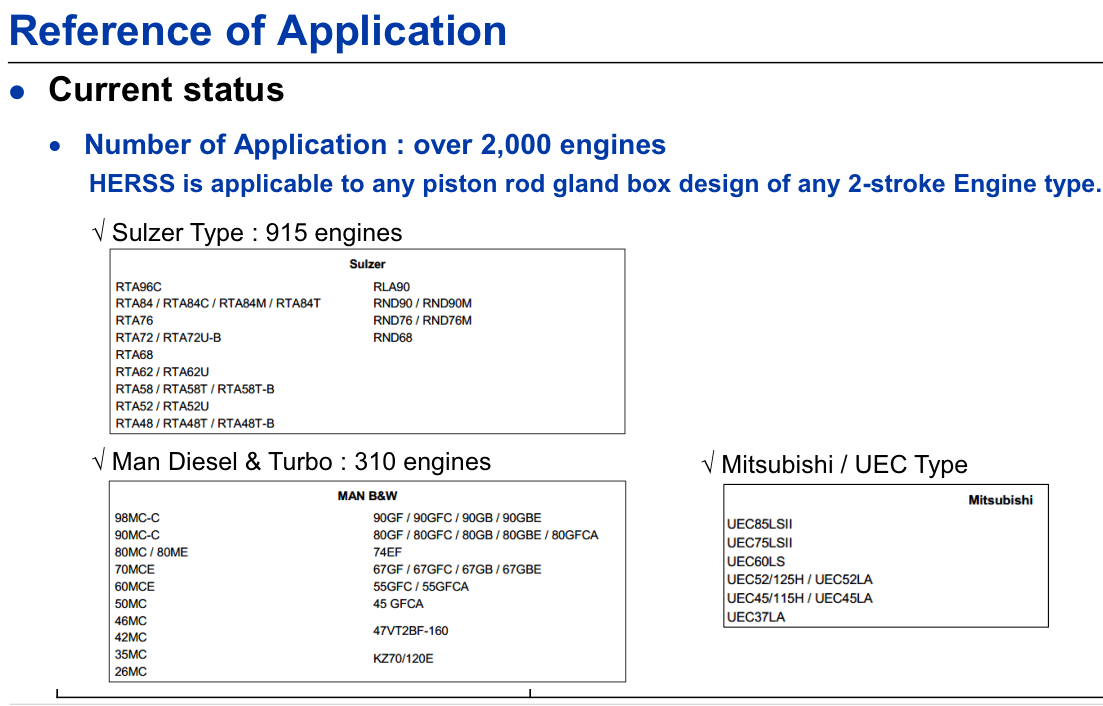Click '67GF / 67GFC / 67GB / 67GBE' row
The height and width of the screenshot is (706, 1103).
(457, 570)
